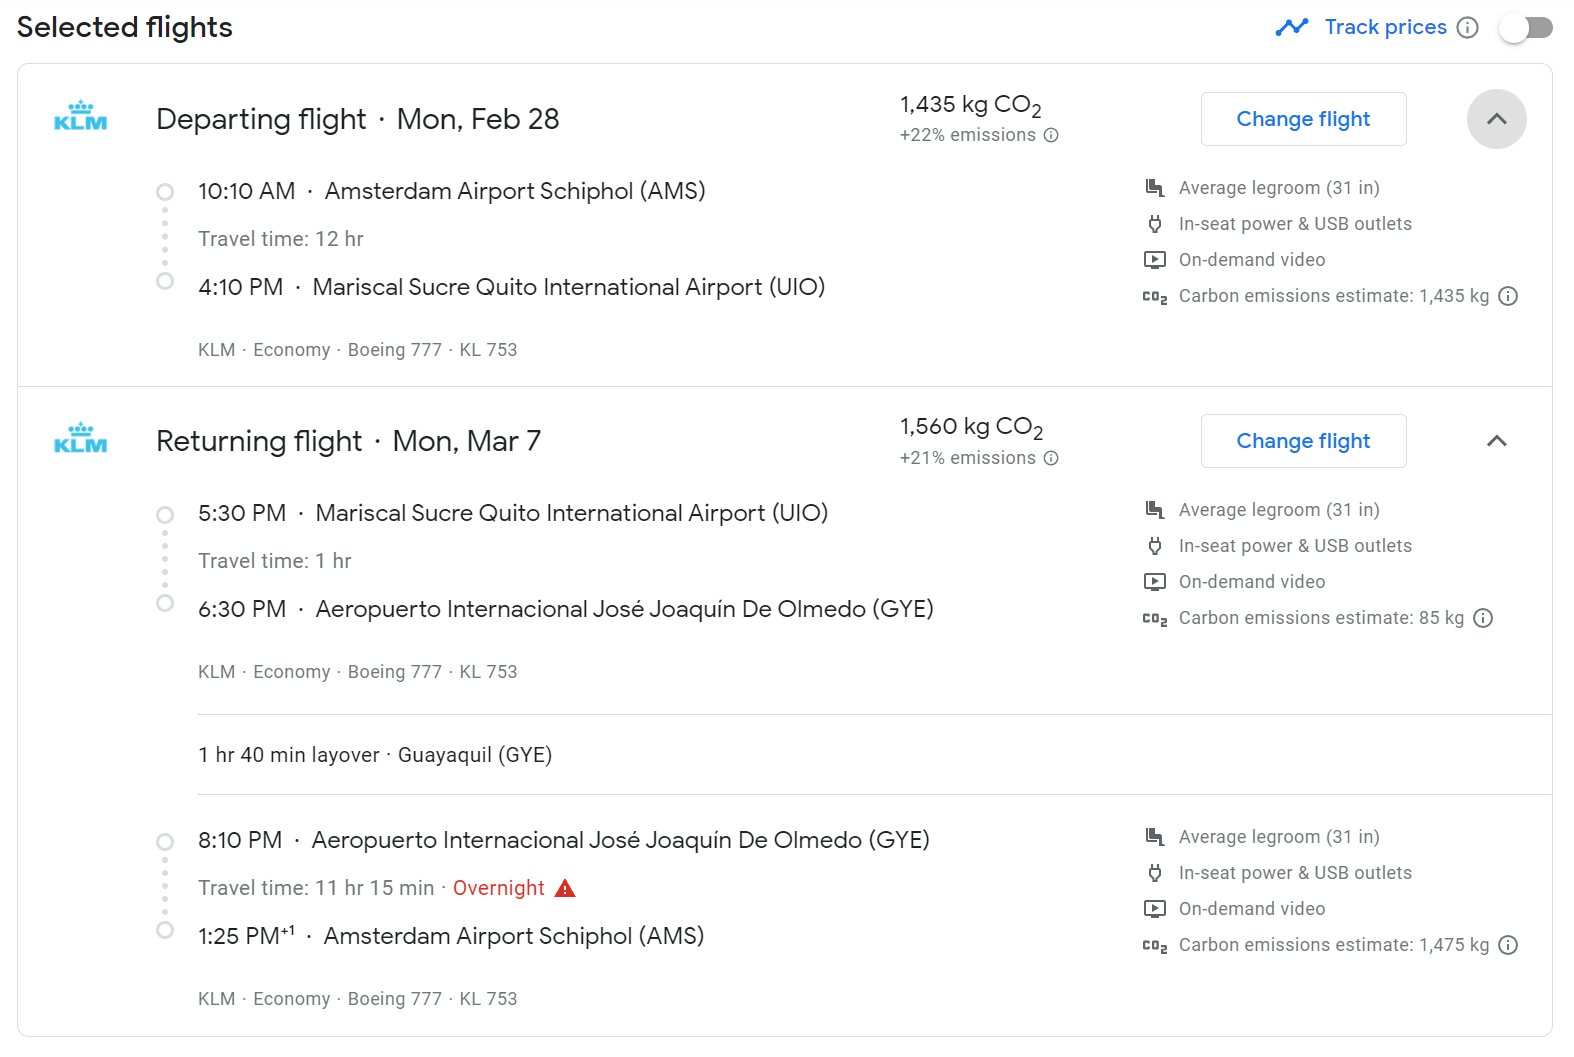Viewport: 1574px width, 1057px height.
Task: Click the Track prices info icon
Action: pos(1467,28)
